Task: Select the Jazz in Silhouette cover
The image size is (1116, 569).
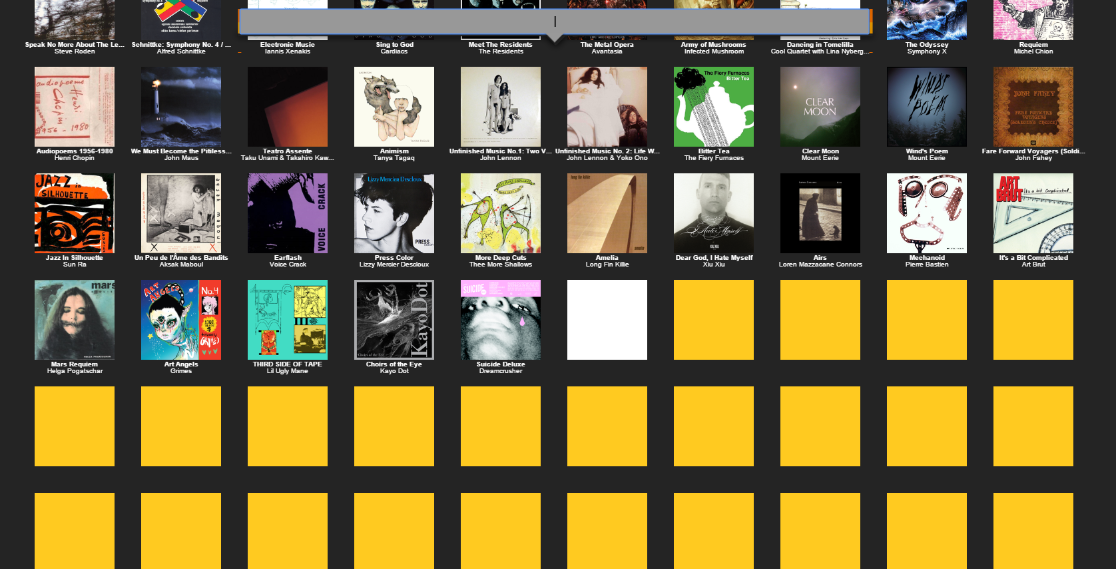Action: click(x=75, y=213)
